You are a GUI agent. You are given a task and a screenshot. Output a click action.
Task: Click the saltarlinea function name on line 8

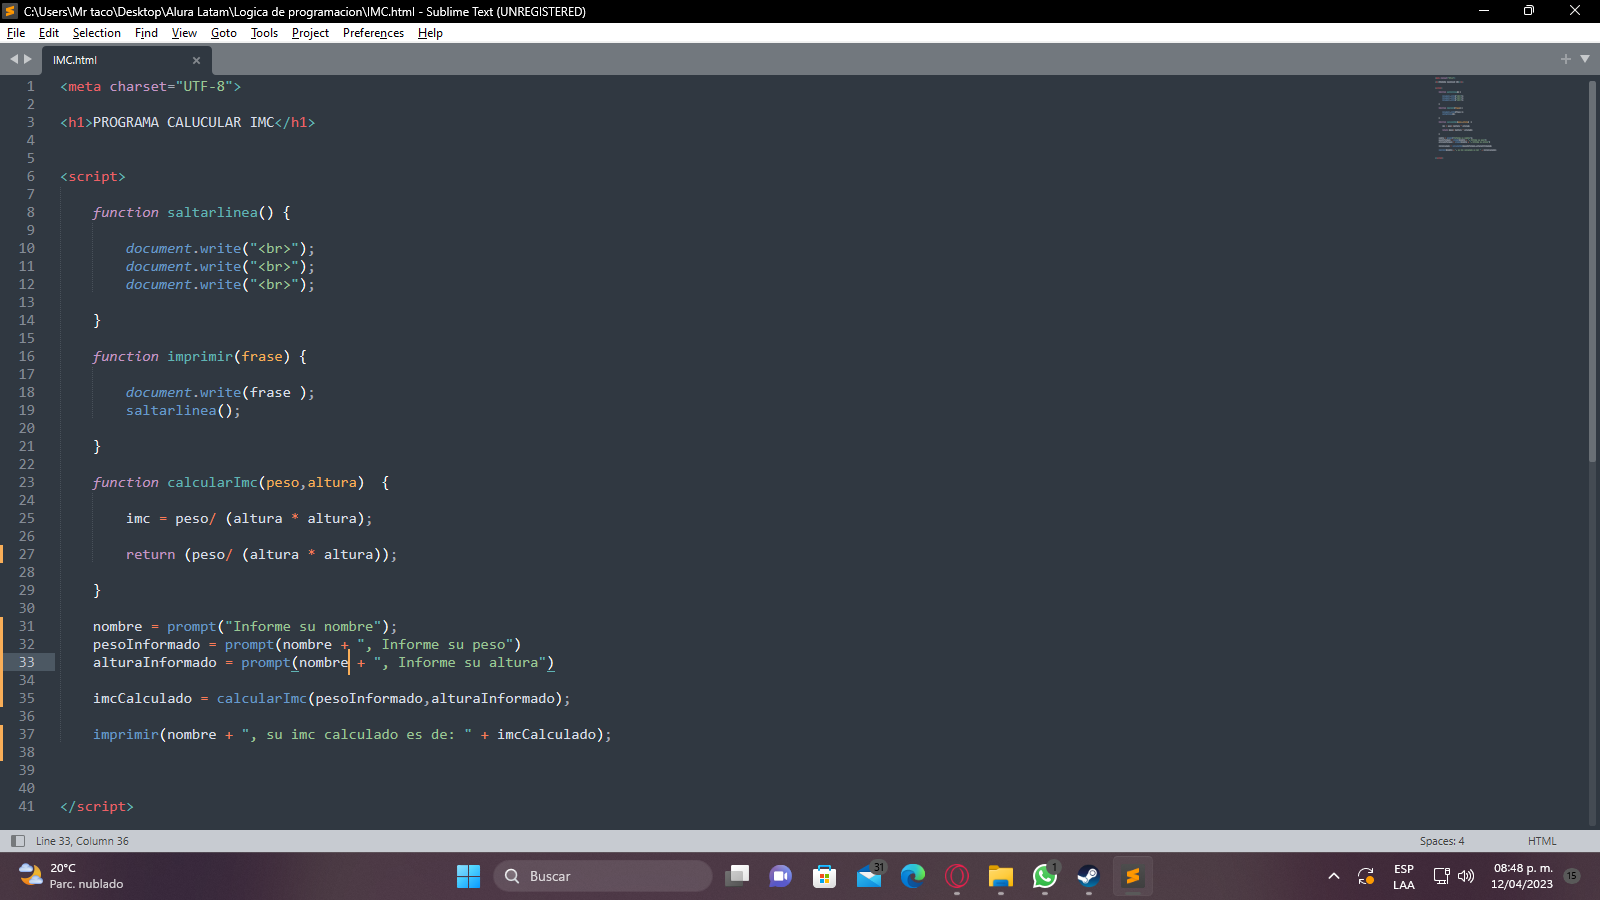click(212, 212)
